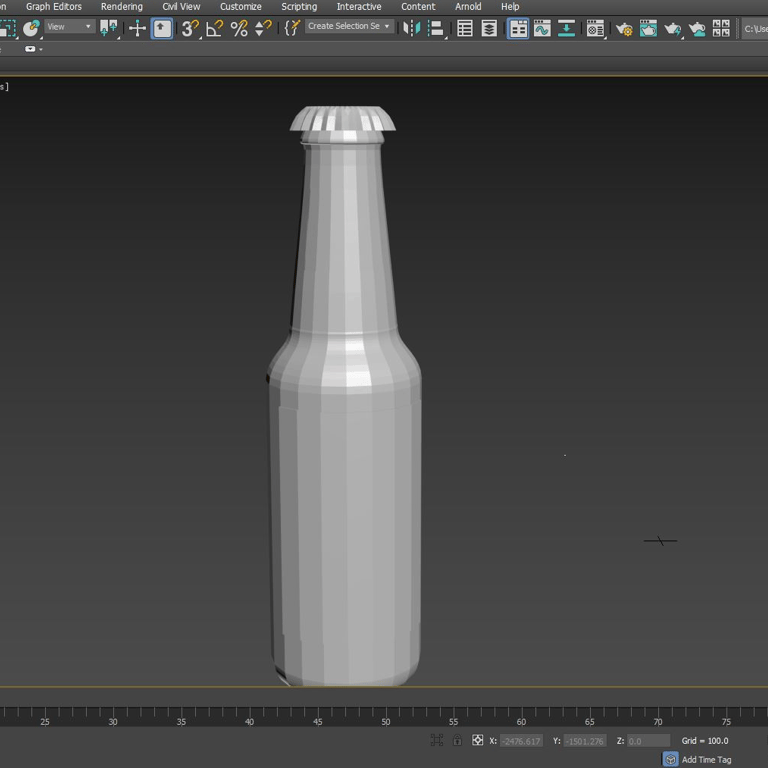Toggle Angle Snap

(x=215, y=28)
